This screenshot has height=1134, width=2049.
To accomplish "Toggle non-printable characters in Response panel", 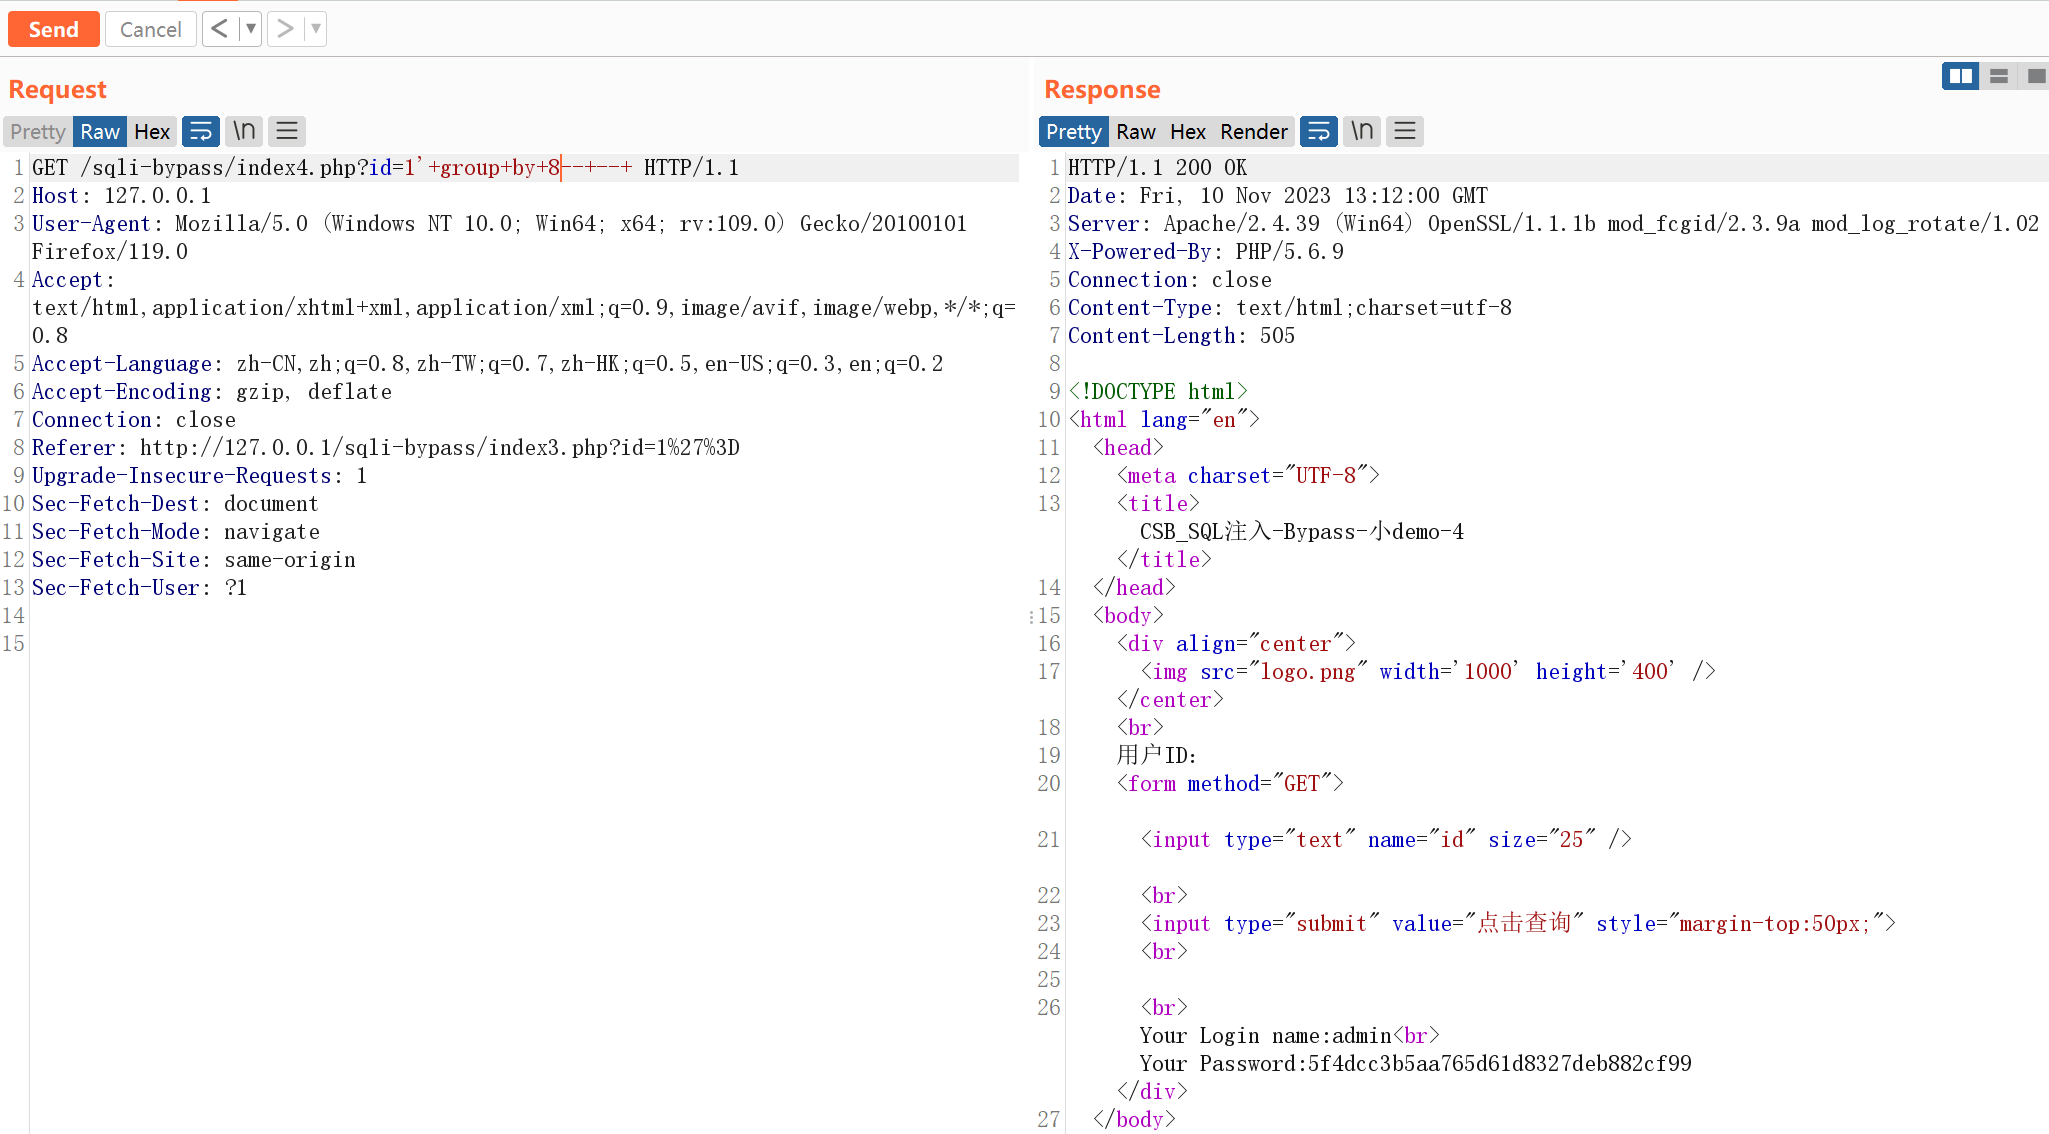I will point(1362,131).
